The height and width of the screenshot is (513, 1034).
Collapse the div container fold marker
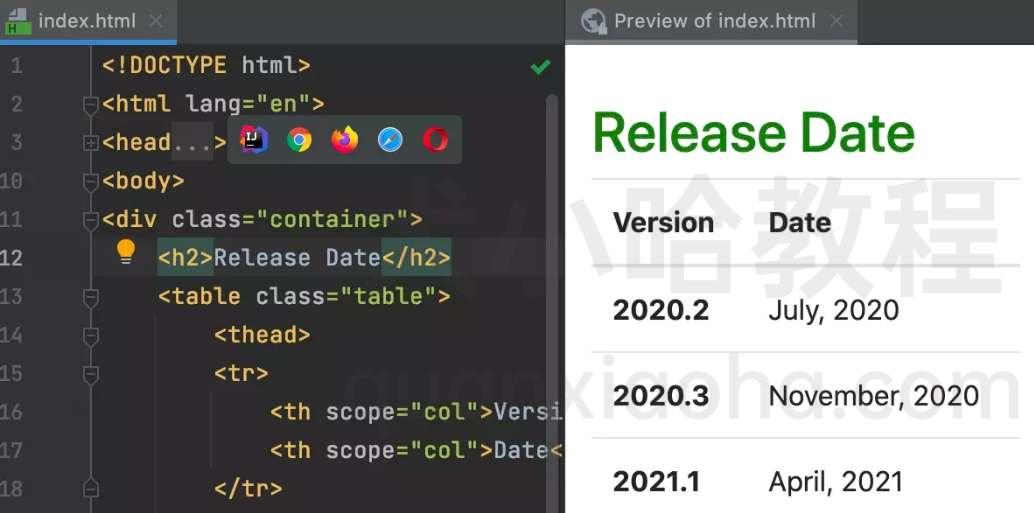tap(91, 220)
